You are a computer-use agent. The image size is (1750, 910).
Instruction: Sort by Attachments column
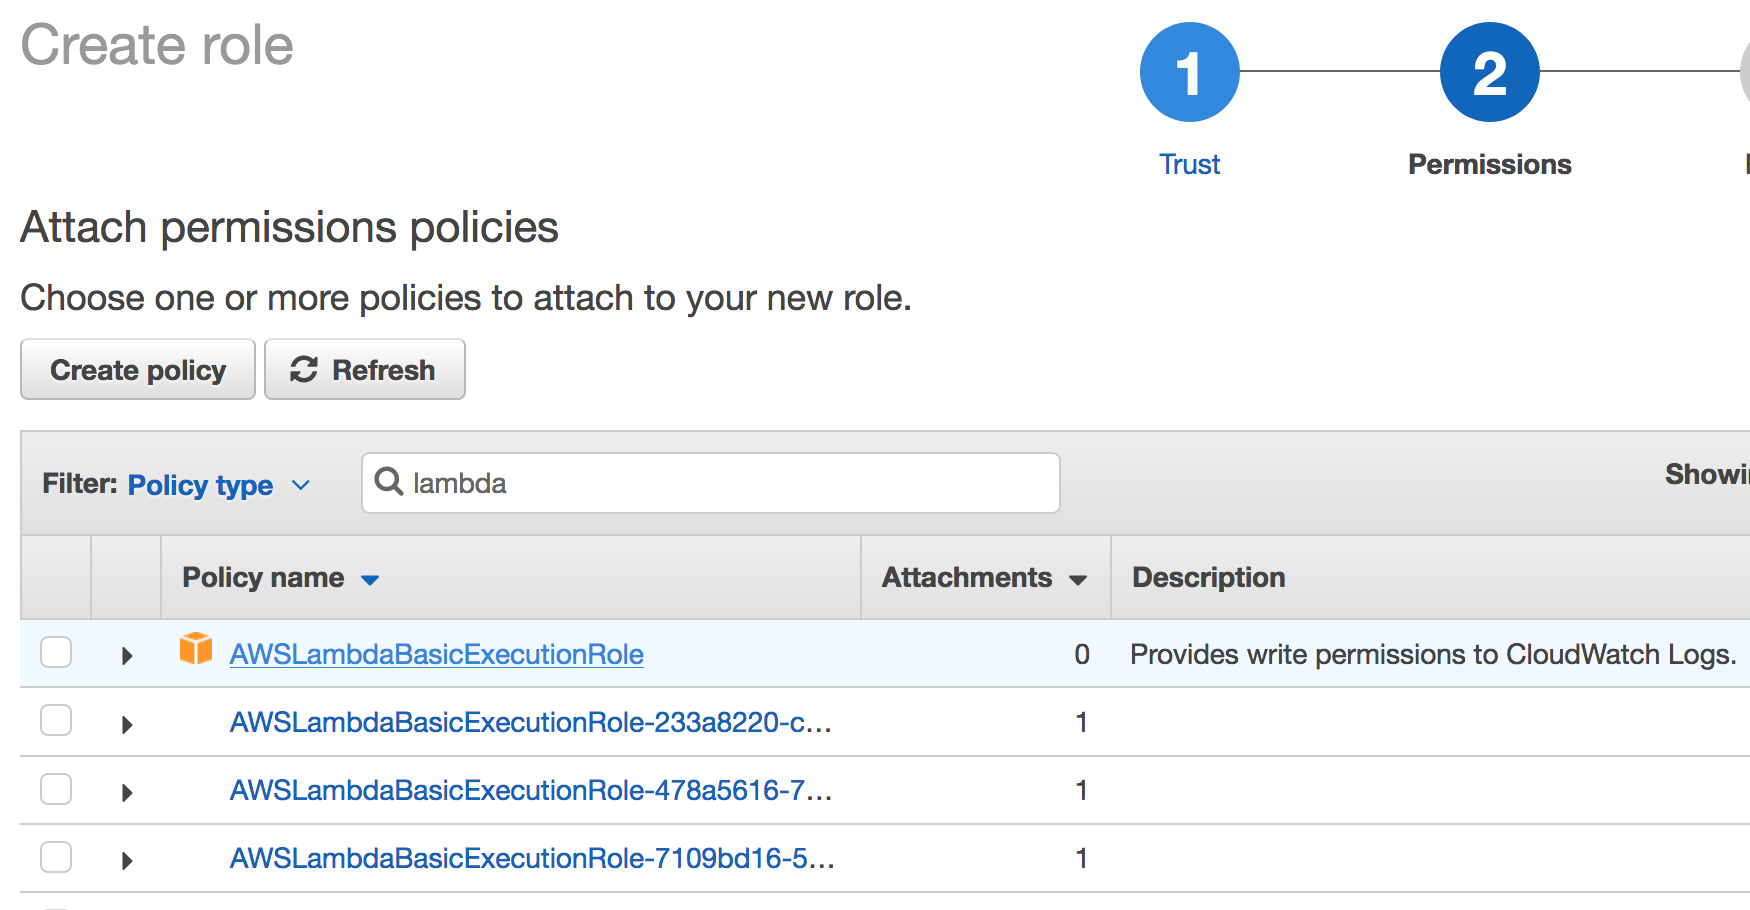click(x=984, y=578)
